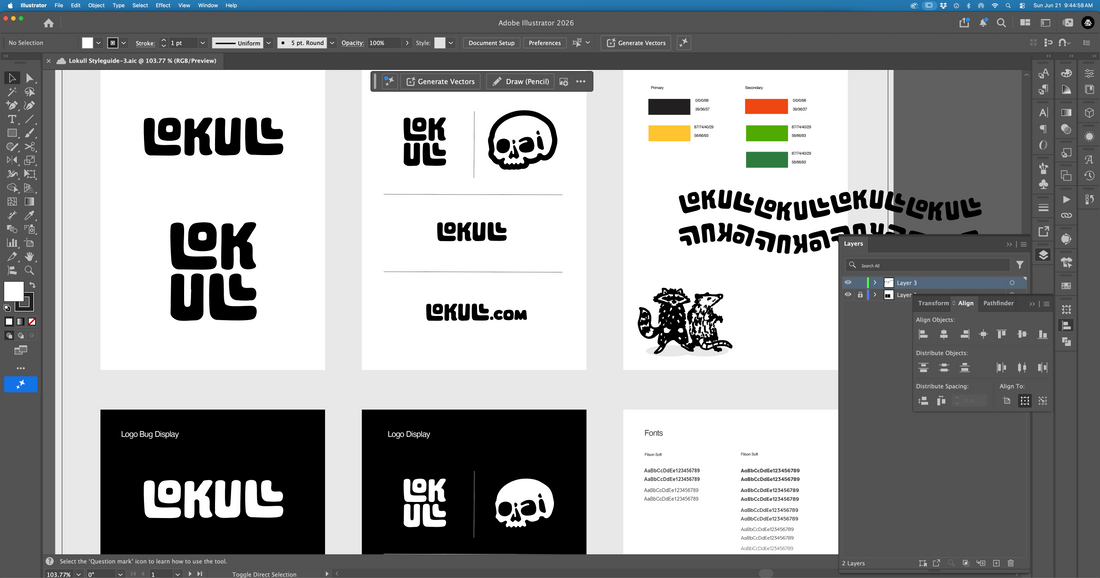The width and height of the screenshot is (1100, 578).
Task: Set fill mode to None (red slash)
Action: [32, 322]
